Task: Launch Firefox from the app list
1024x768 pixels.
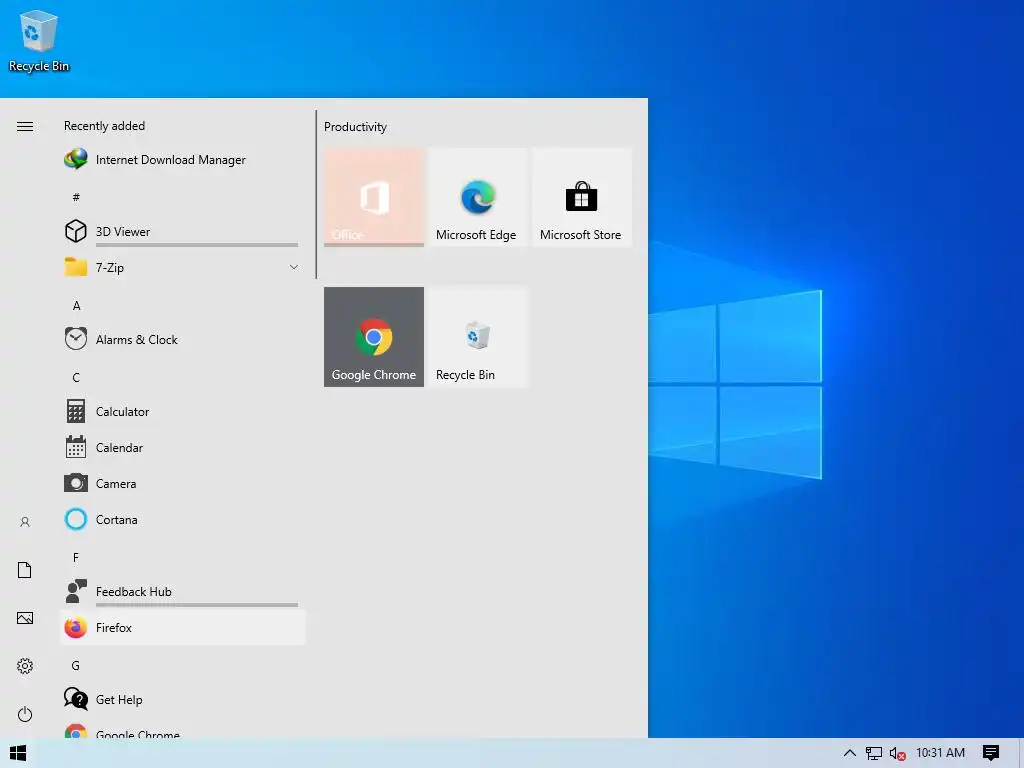Action: point(182,628)
